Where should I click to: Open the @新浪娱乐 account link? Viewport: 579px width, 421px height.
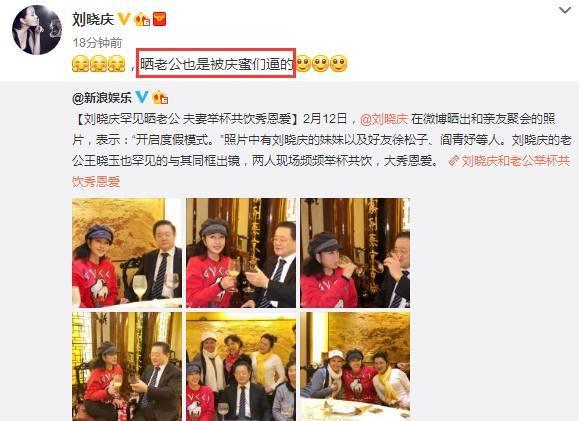click(x=102, y=97)
